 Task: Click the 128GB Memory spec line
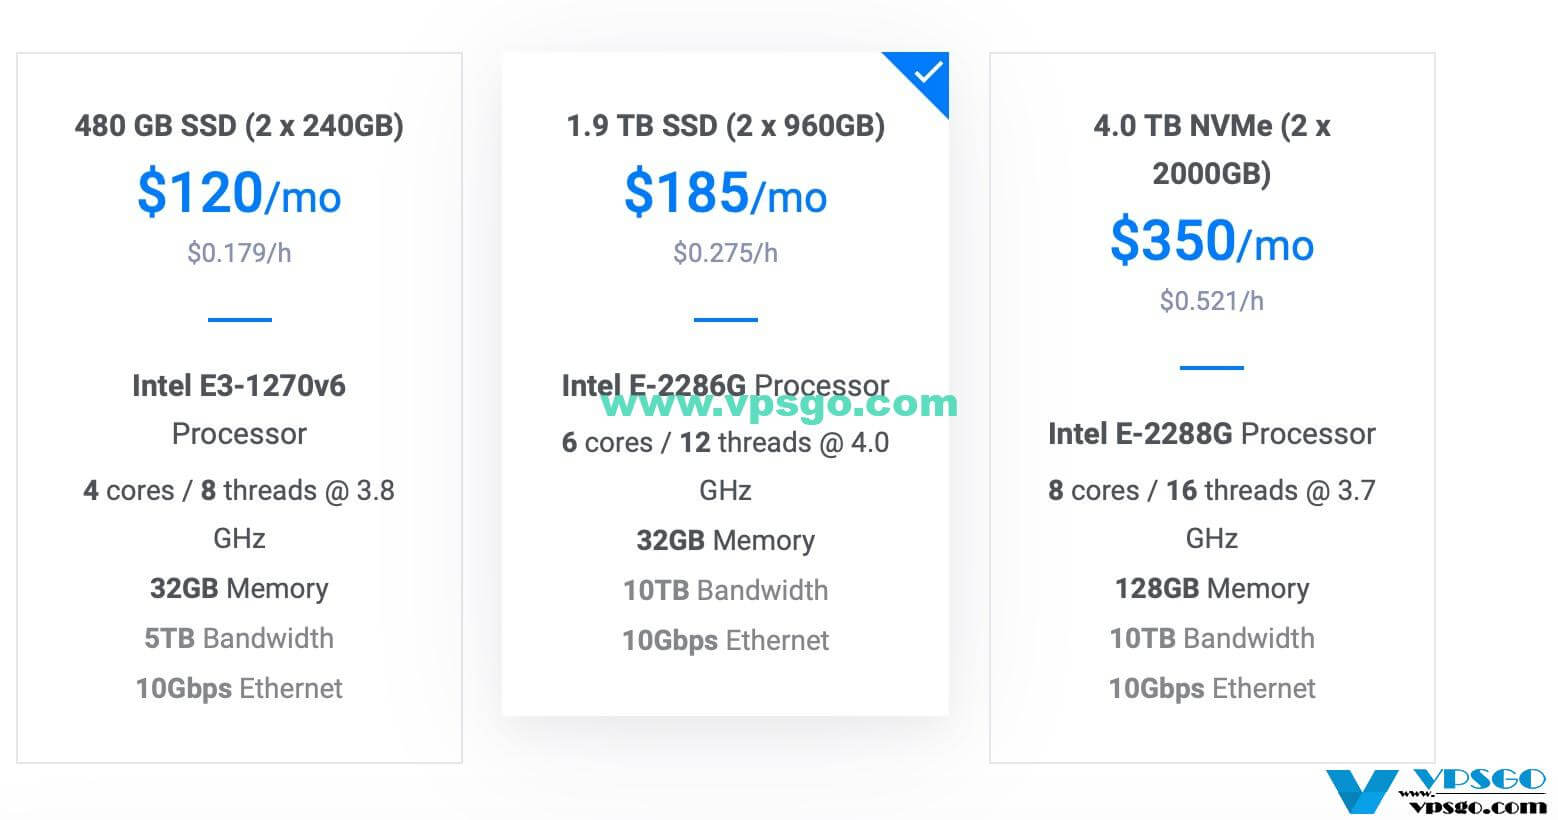[x=1212, y=588]
